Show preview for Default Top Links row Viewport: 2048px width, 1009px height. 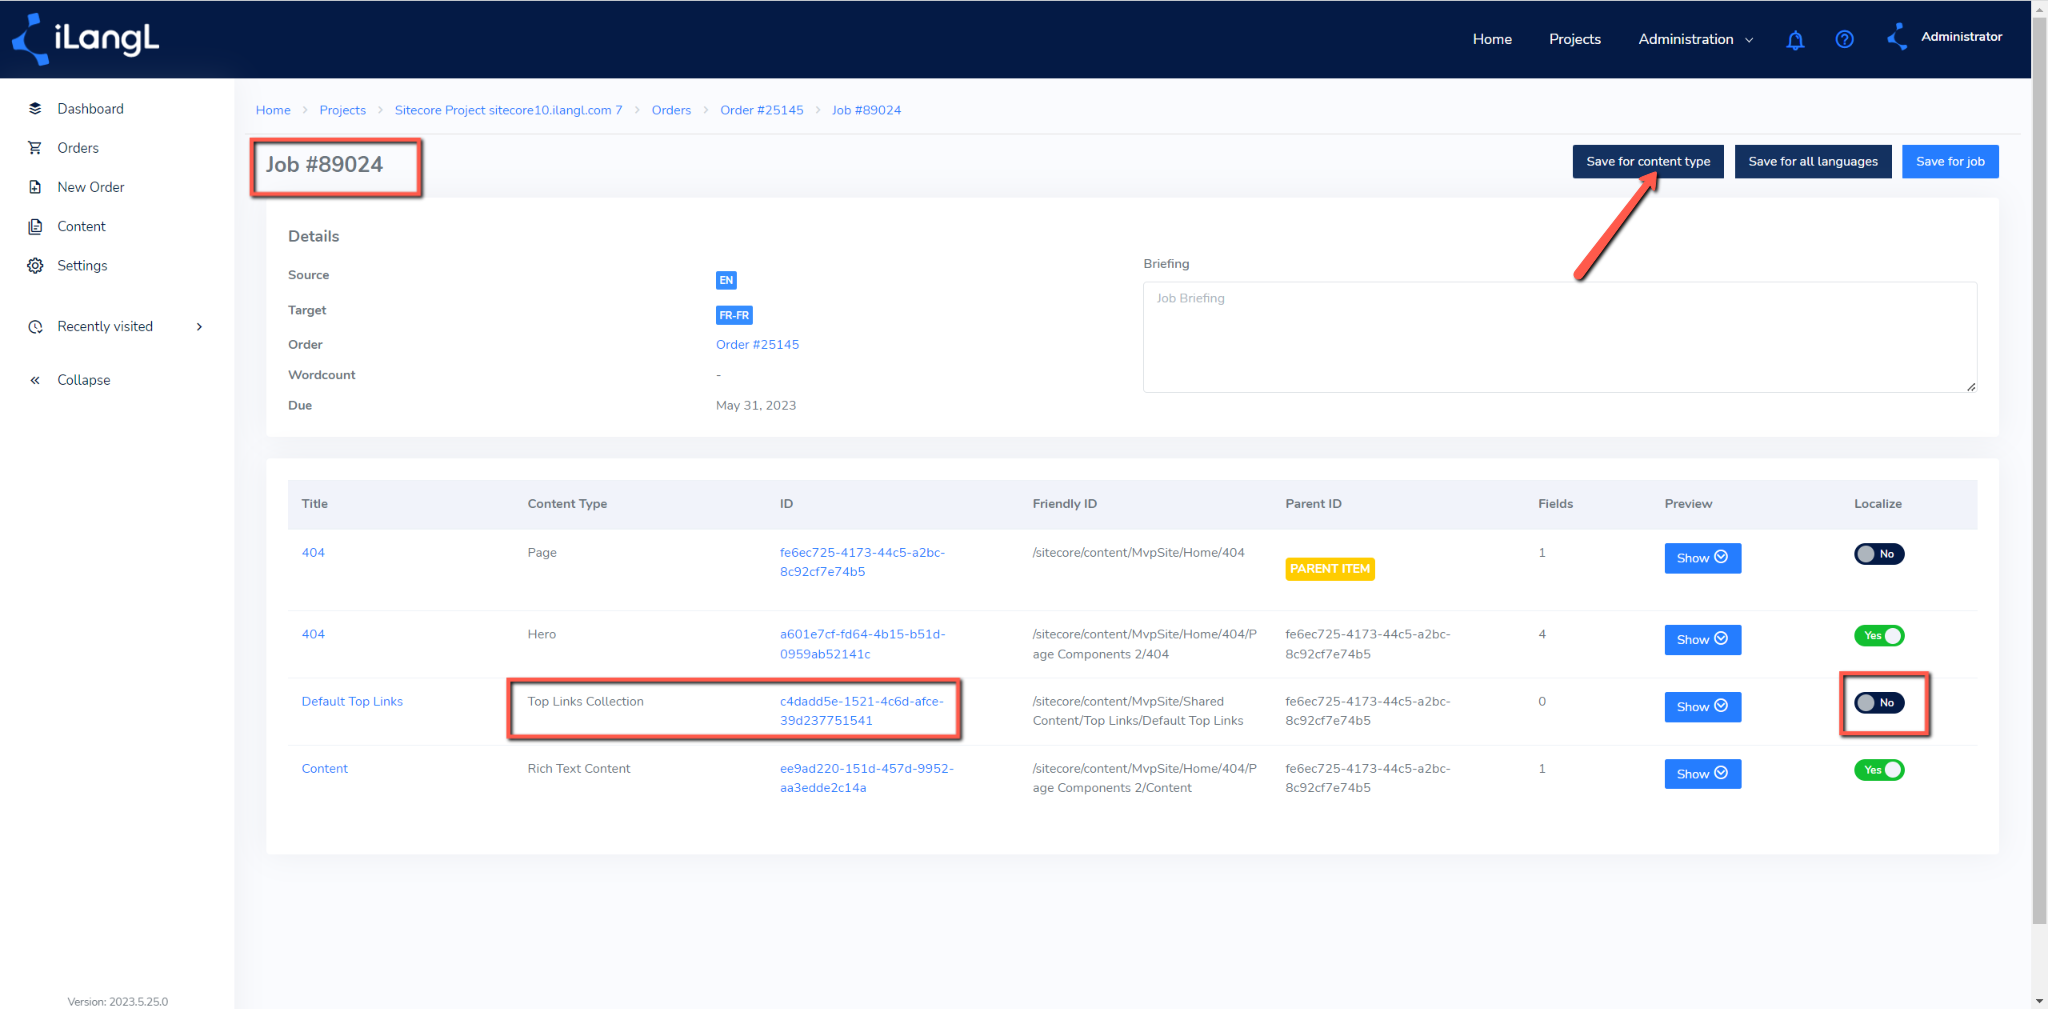click(x=1702, y=707)
